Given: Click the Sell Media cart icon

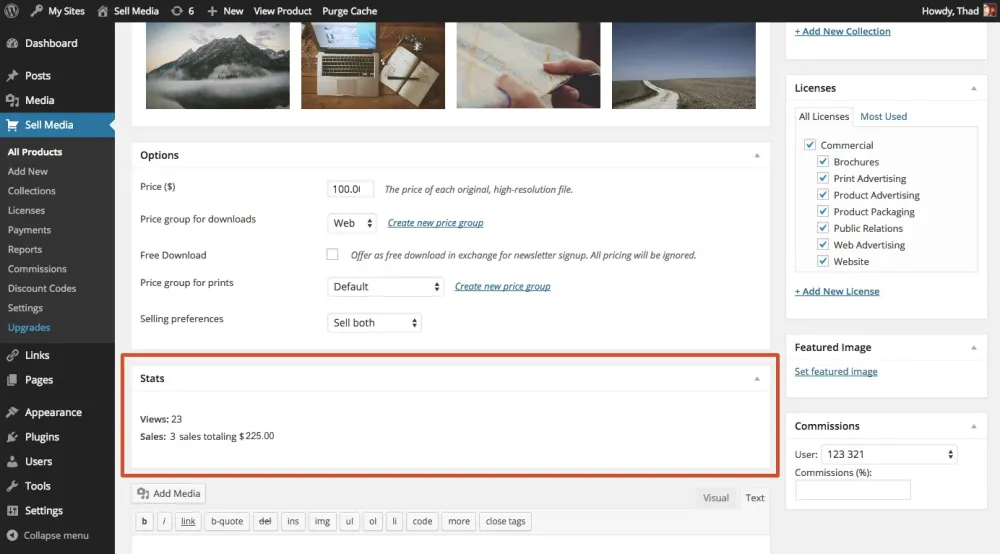Looking at the screenshot, I should click(12, 125).
